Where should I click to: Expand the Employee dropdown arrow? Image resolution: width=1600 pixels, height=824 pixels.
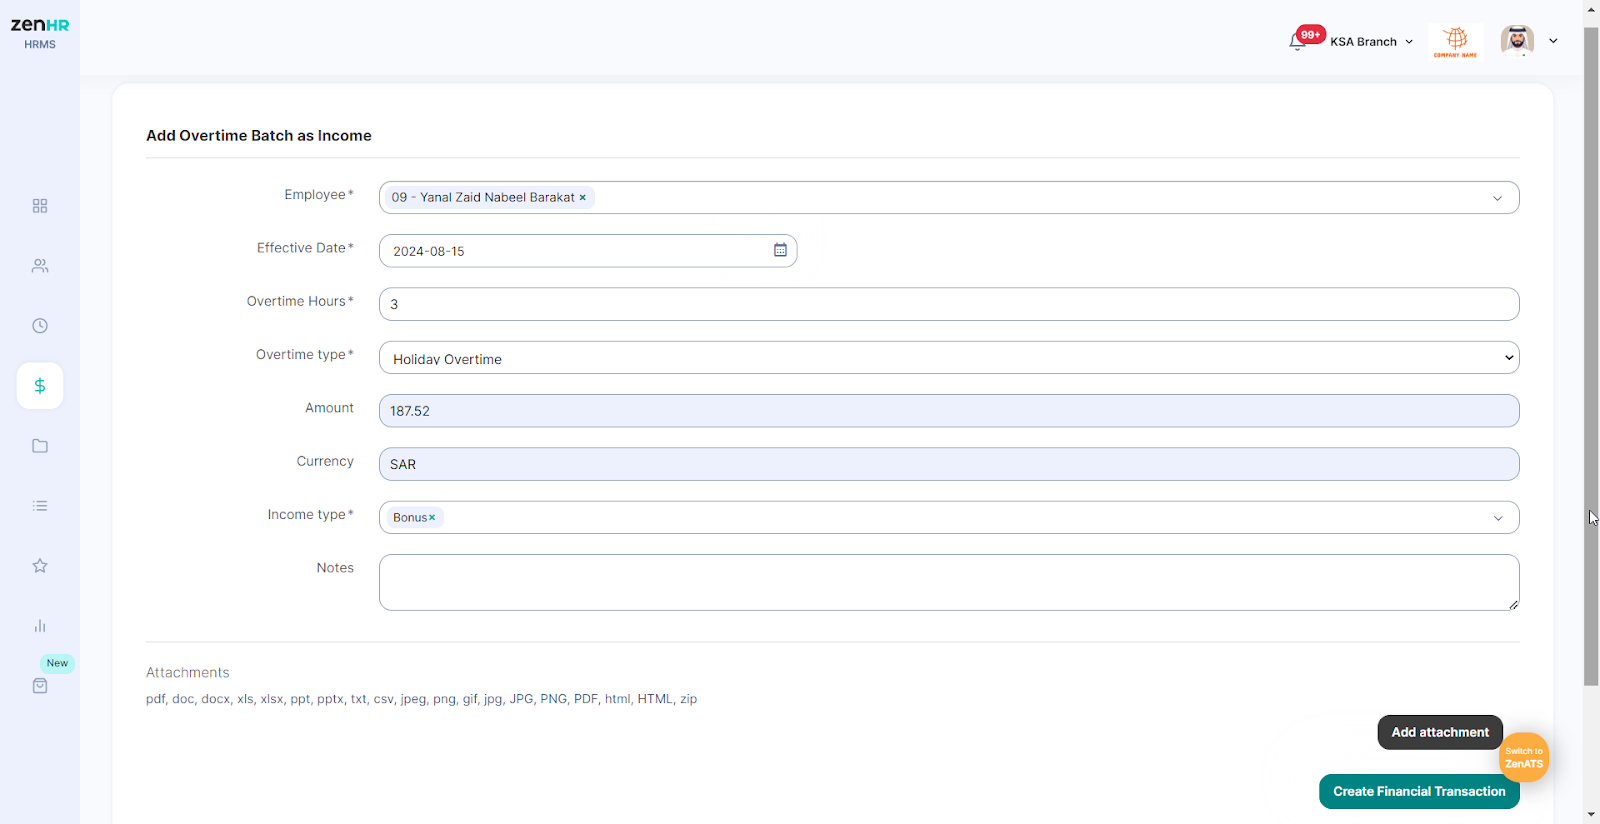pos(1497,198)
